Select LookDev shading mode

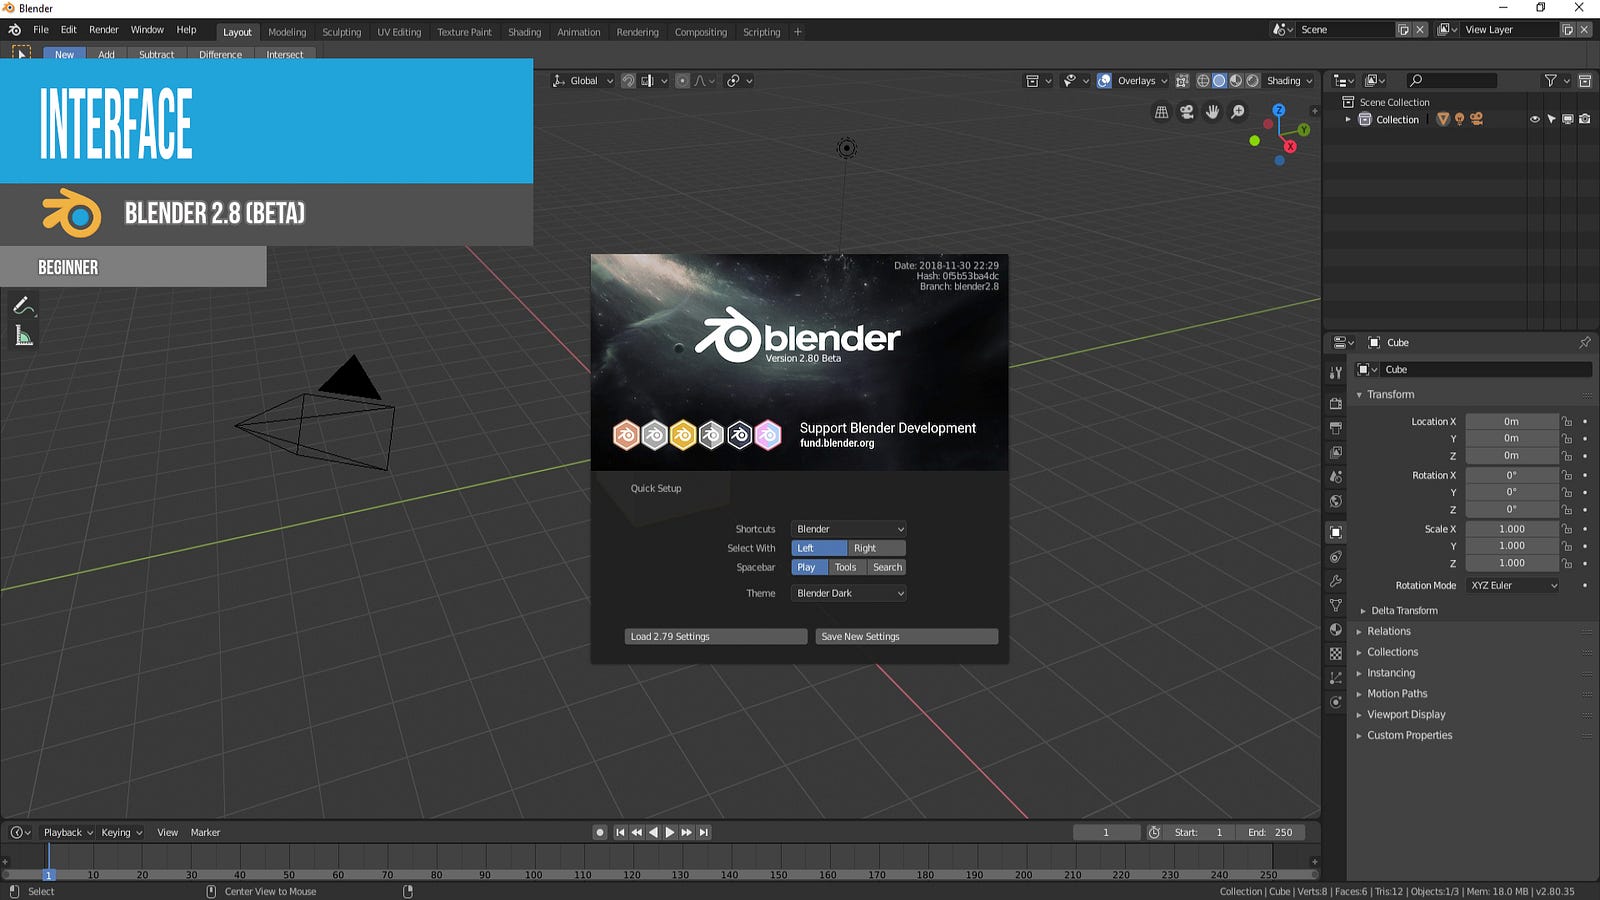[x=1236, y=81]
